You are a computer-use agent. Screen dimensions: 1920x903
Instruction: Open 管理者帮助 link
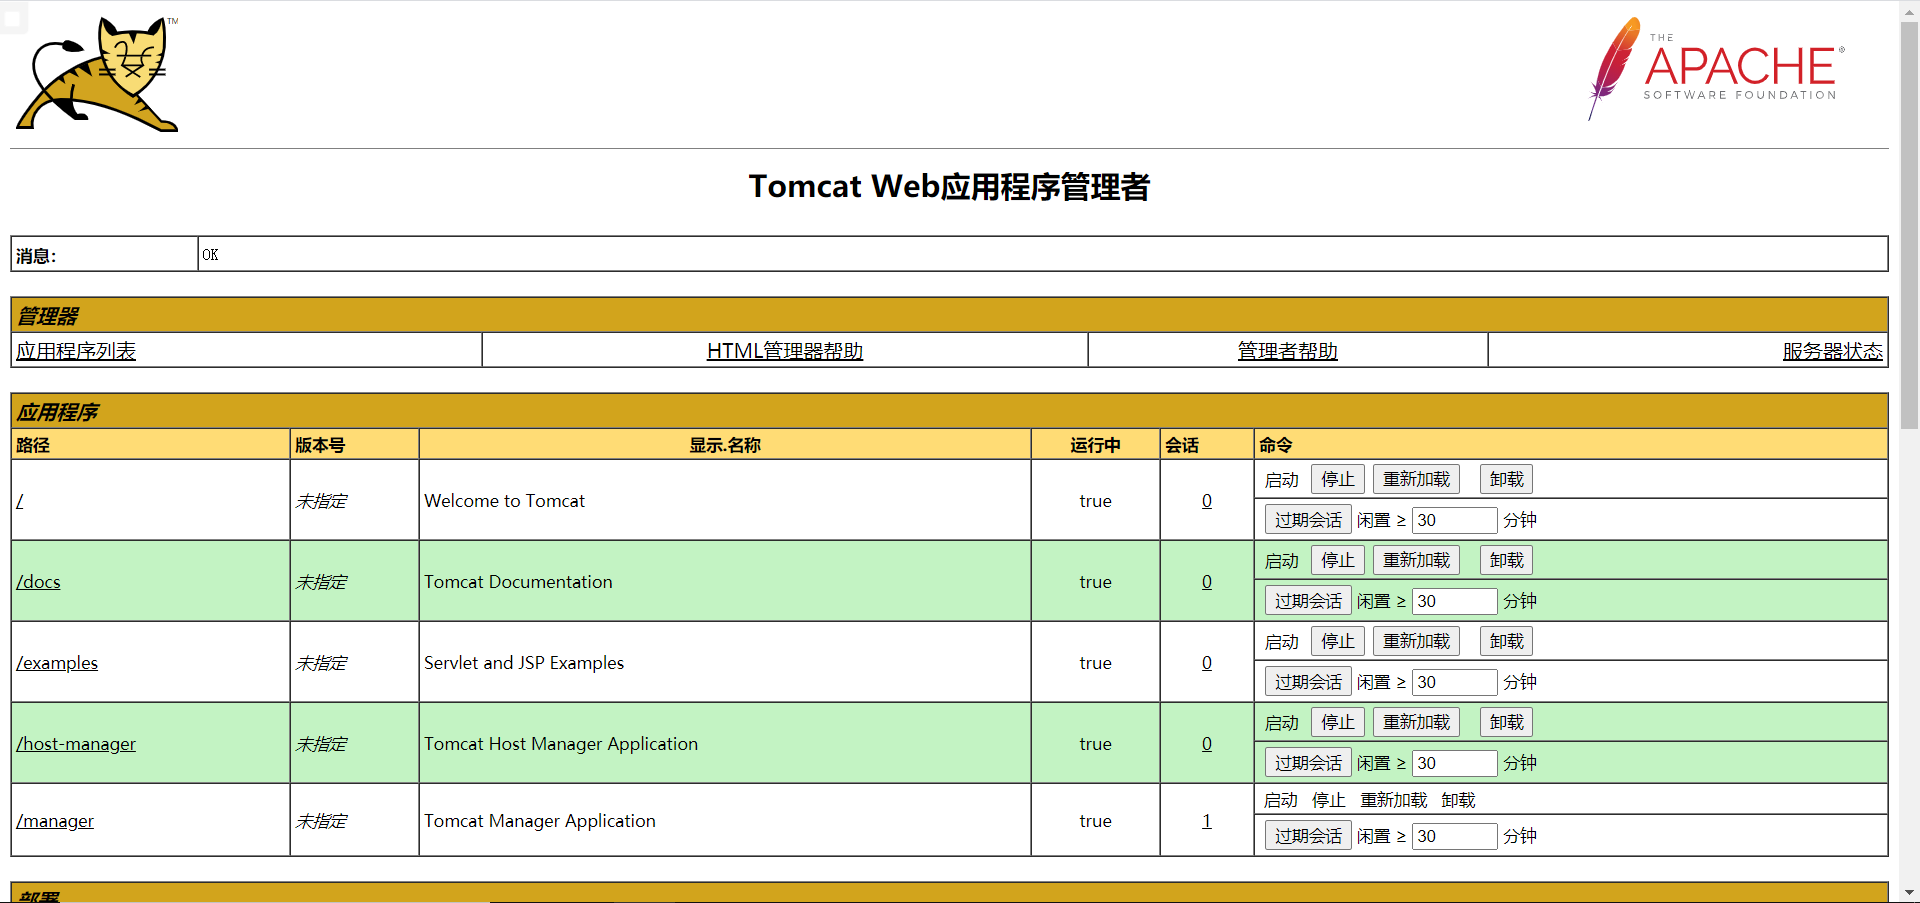[1288, 351]
